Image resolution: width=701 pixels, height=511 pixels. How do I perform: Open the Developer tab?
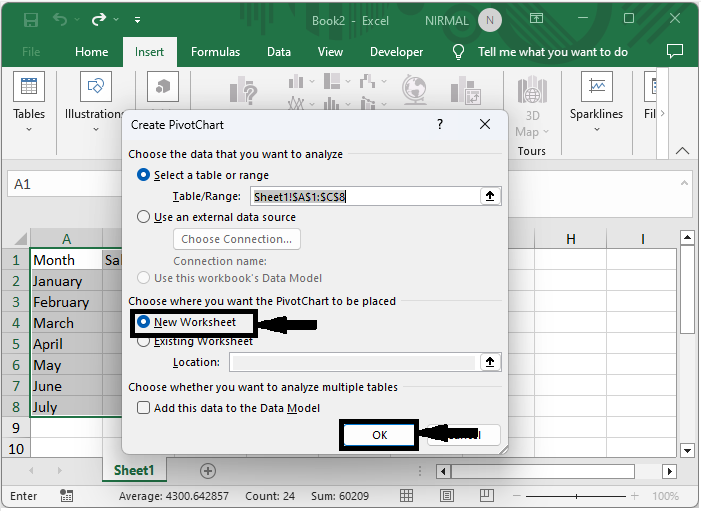click(397, 52)
